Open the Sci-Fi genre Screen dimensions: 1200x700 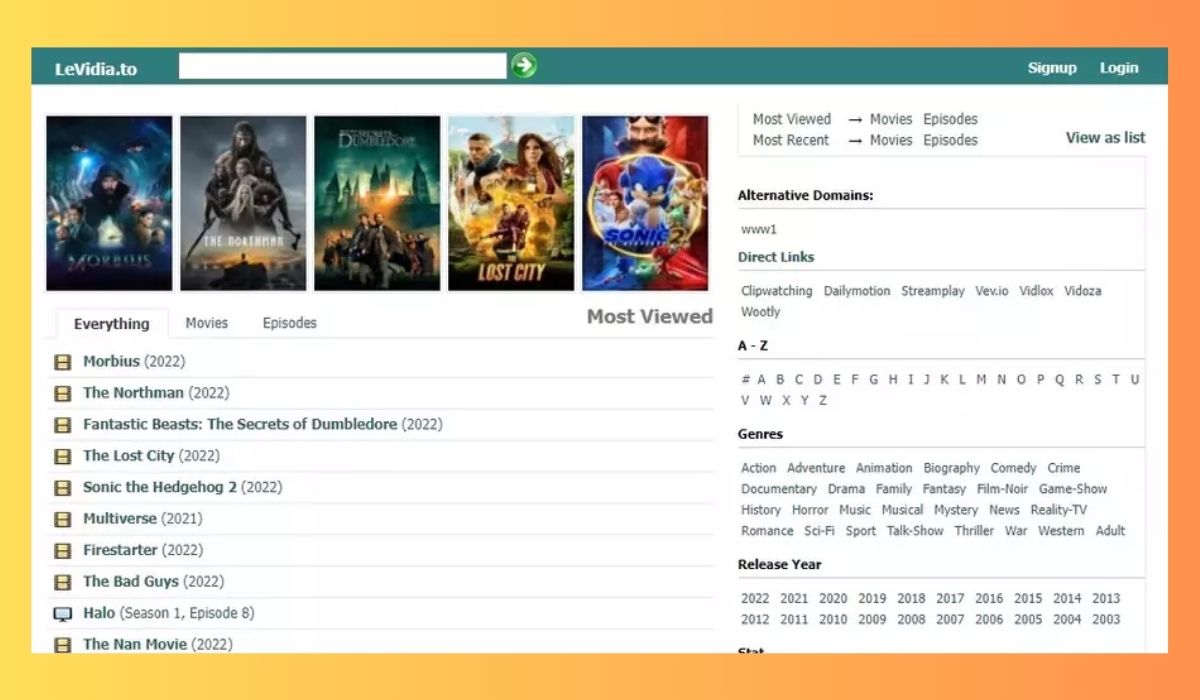point(819,531)
